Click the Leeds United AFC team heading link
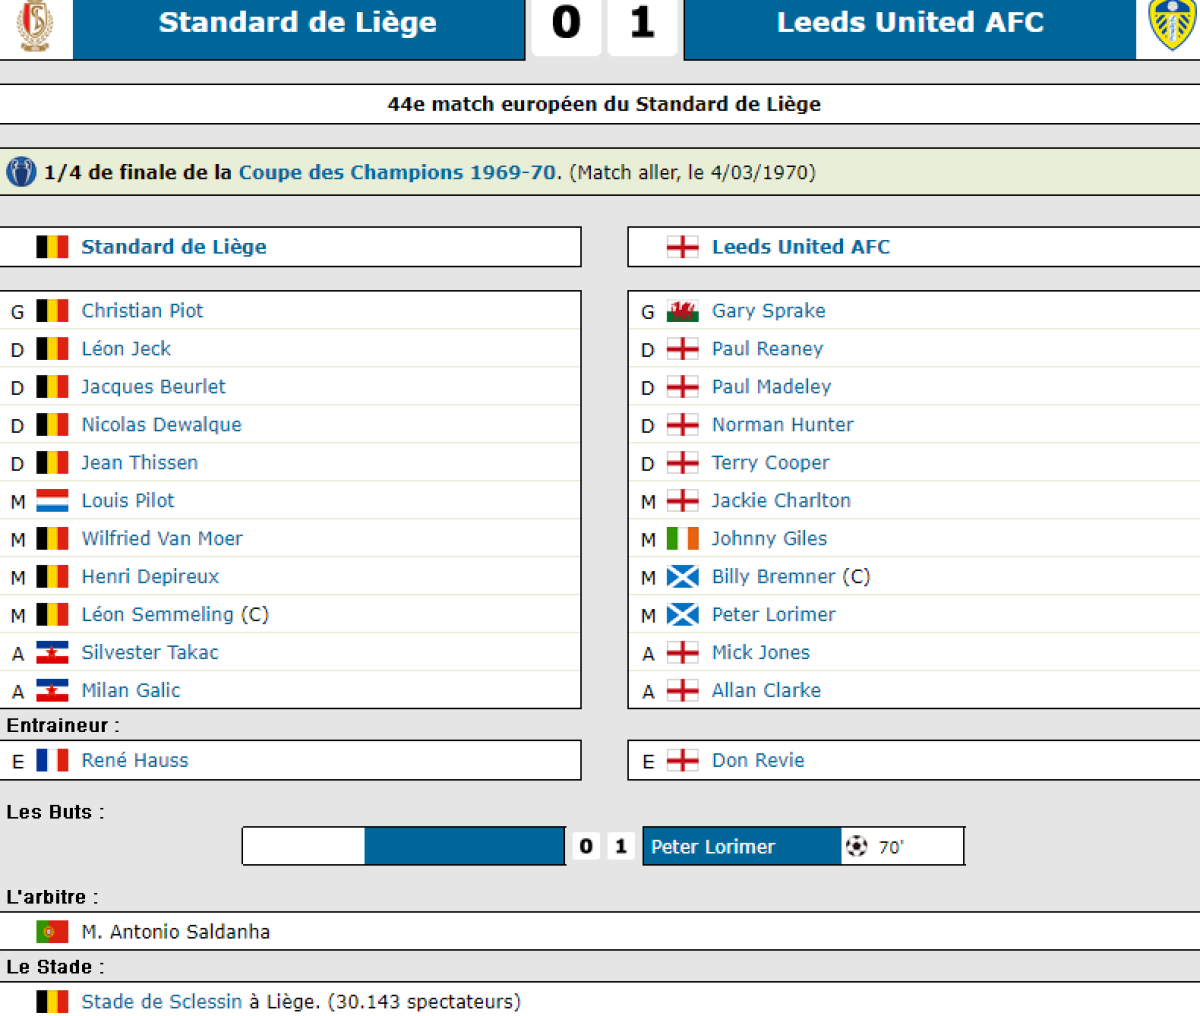Screen dimensions: 1200x1016 (x=800, y=247)
